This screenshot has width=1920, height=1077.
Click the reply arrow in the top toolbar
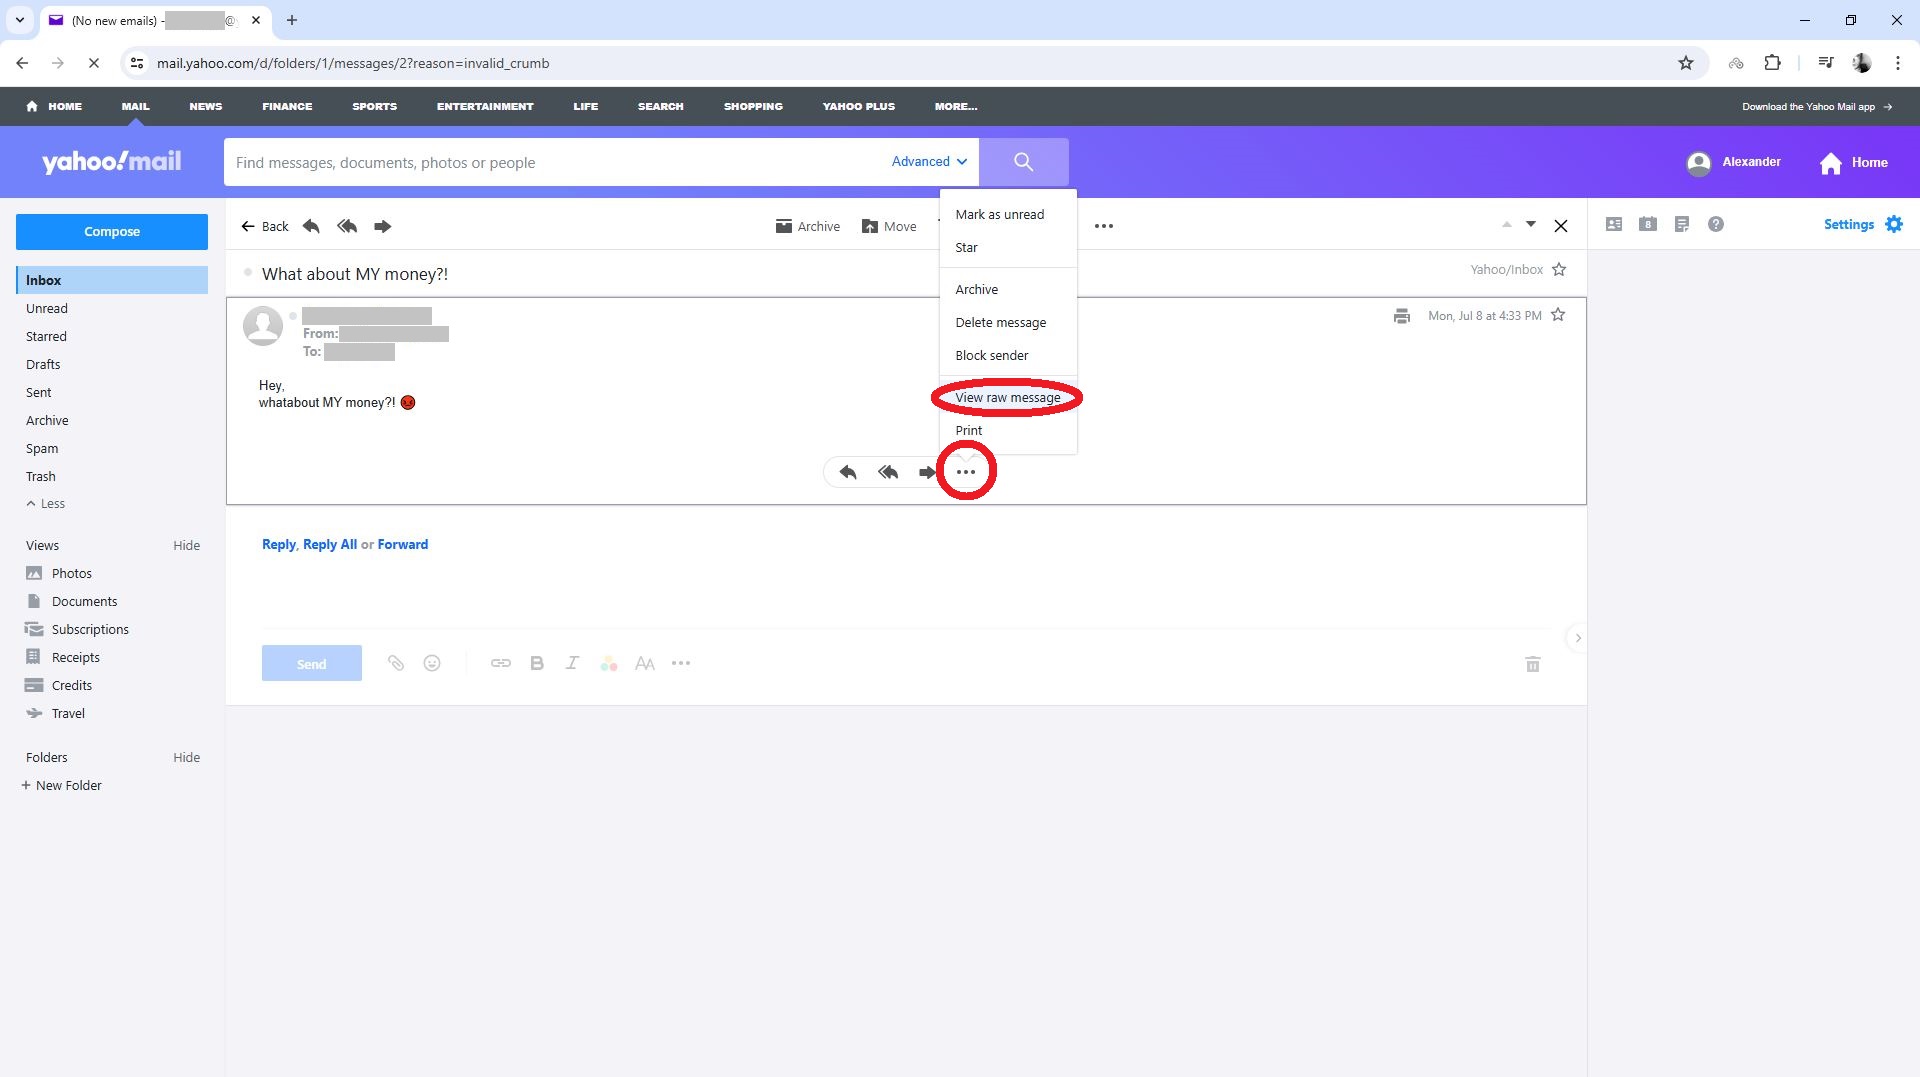[311, 226]
